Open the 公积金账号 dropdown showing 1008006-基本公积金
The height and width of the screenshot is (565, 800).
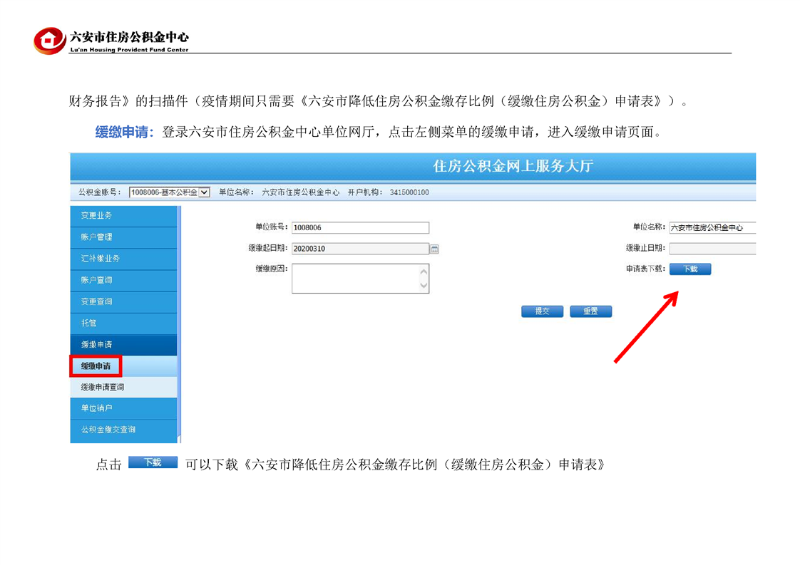point(169,192)
